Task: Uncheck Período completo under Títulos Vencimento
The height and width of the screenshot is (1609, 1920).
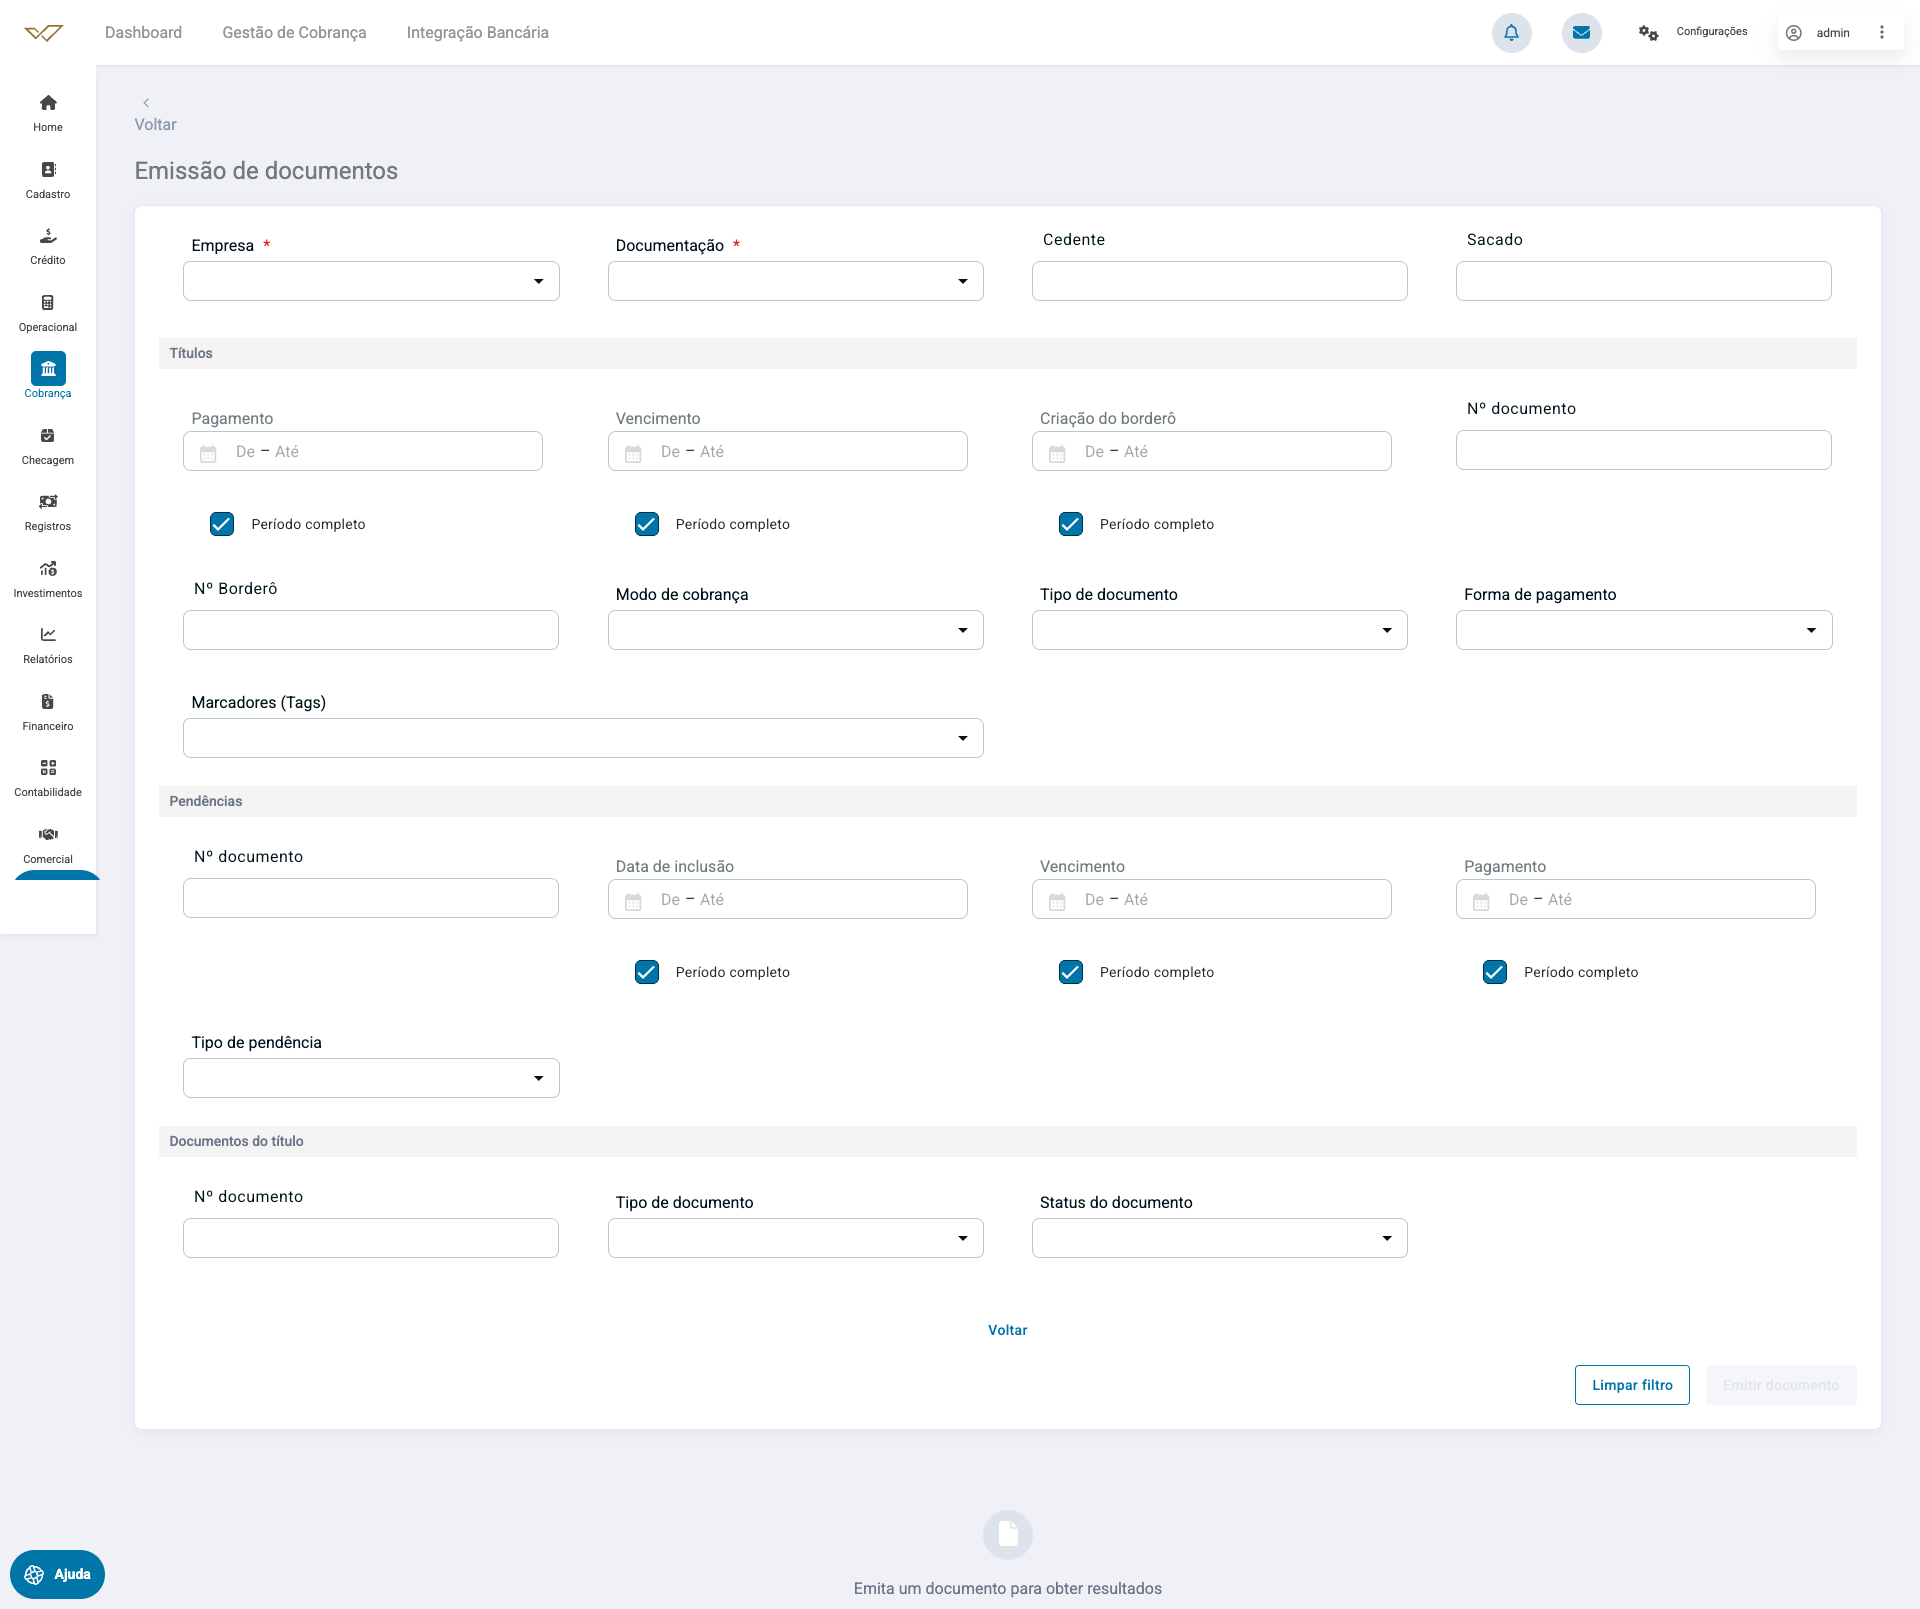Action: coord(647,524)
